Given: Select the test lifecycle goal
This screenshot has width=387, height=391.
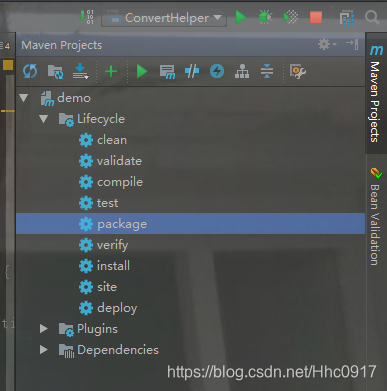Looking at the screenshot, I should [x=107, y=203].
